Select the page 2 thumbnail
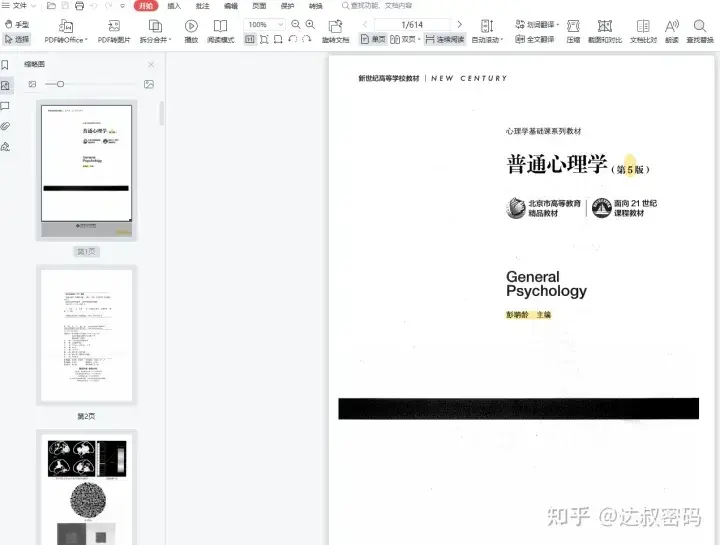The image size is (720, 545). click(86, 335)
